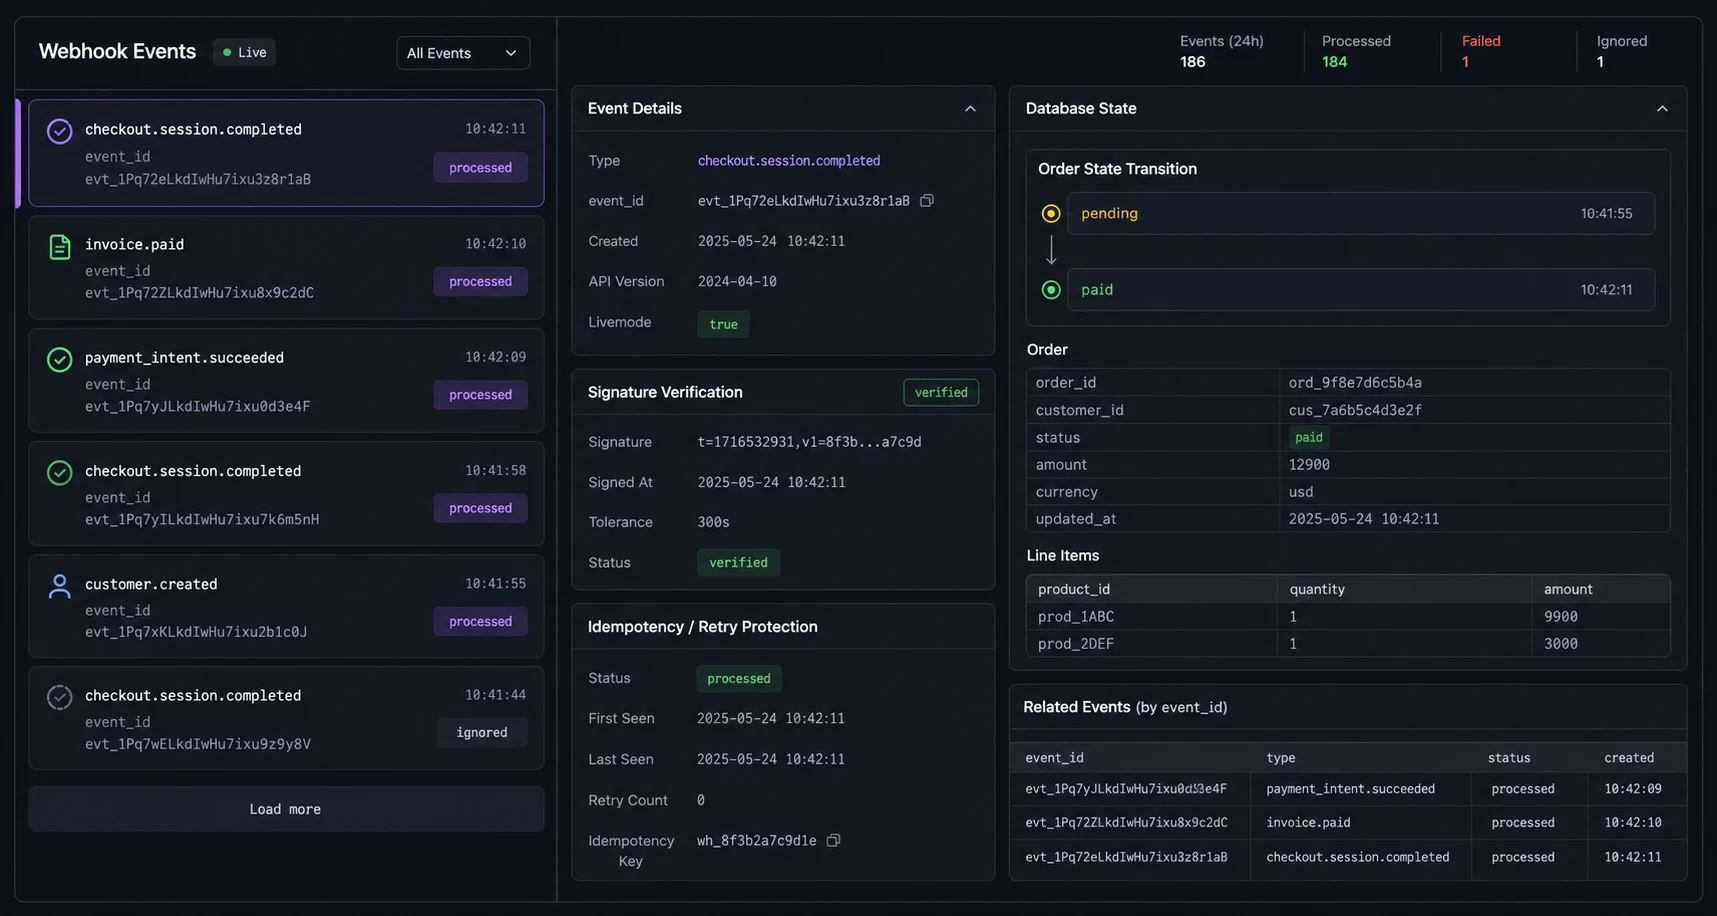Open the All Events filter dropdown
The image size is (1717, 916).
(x=463, y=53)
